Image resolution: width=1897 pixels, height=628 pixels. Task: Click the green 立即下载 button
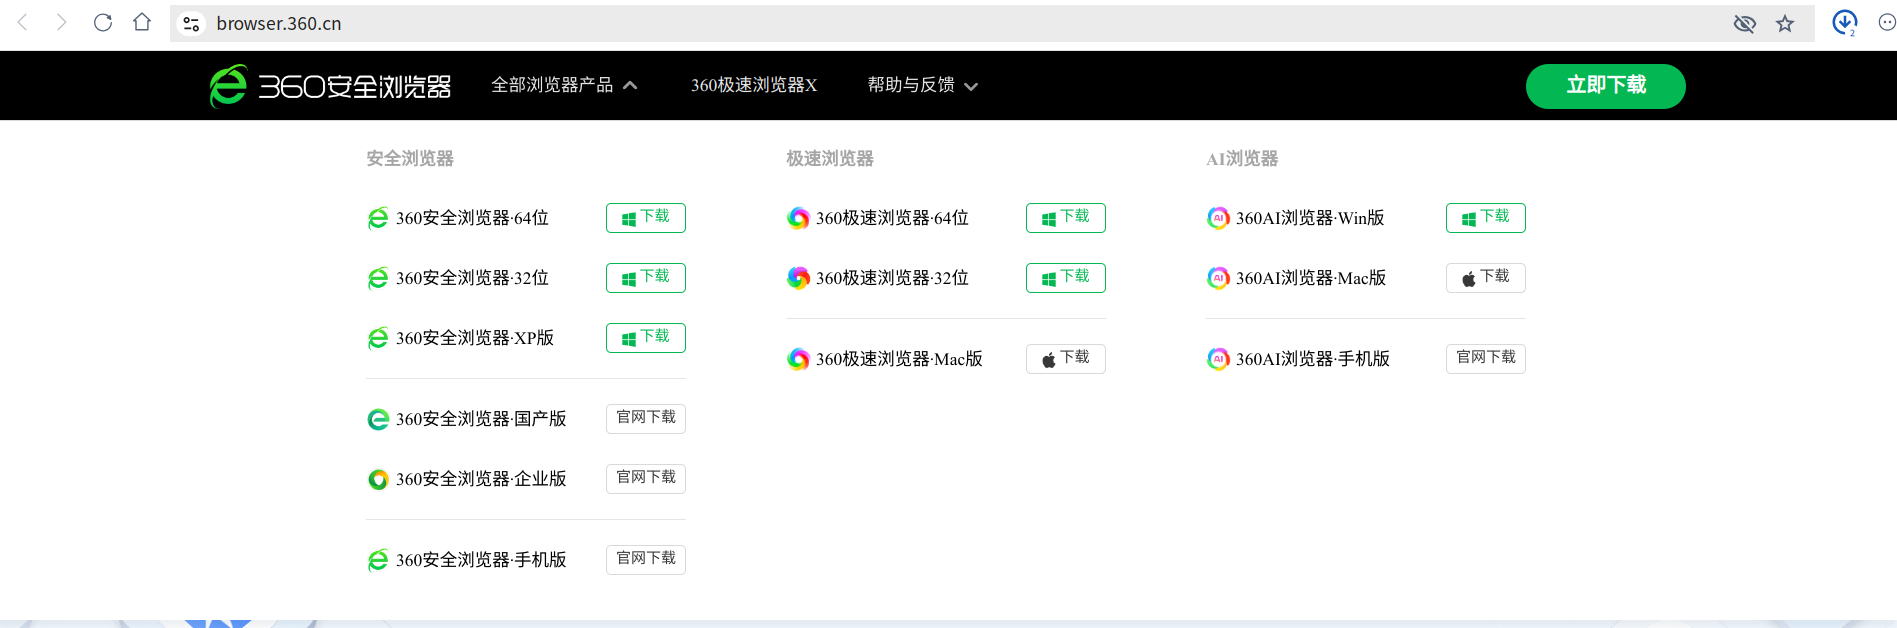click(x=1605, y=86)
